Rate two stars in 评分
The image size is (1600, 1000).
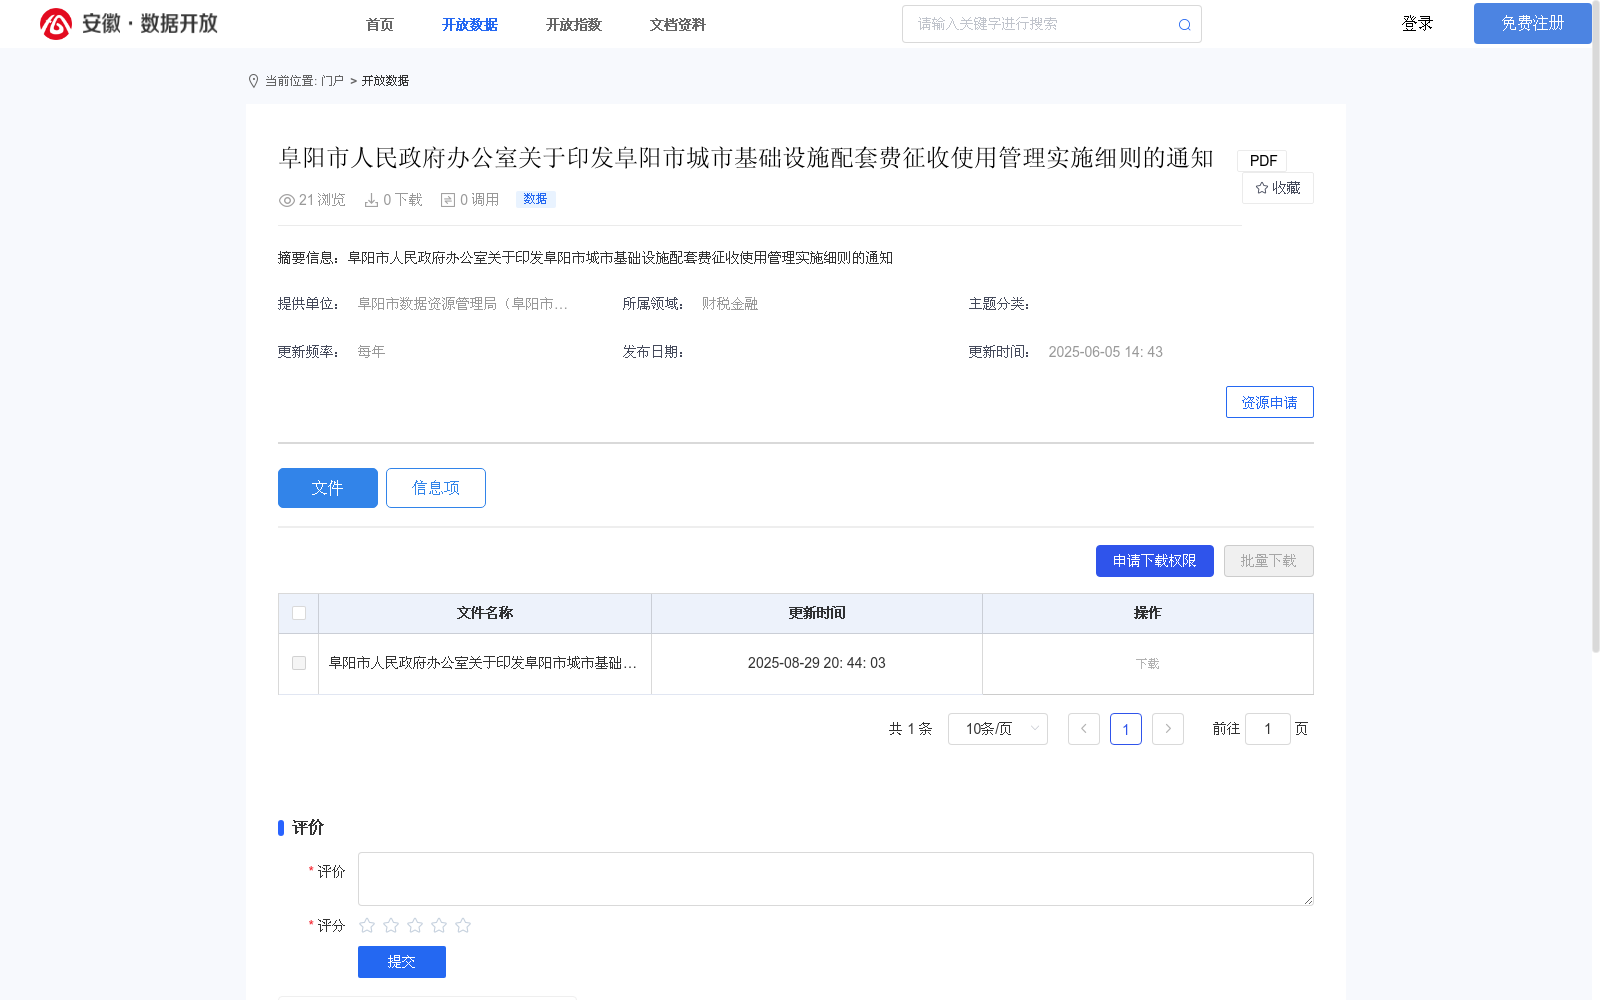coord(391,925)
